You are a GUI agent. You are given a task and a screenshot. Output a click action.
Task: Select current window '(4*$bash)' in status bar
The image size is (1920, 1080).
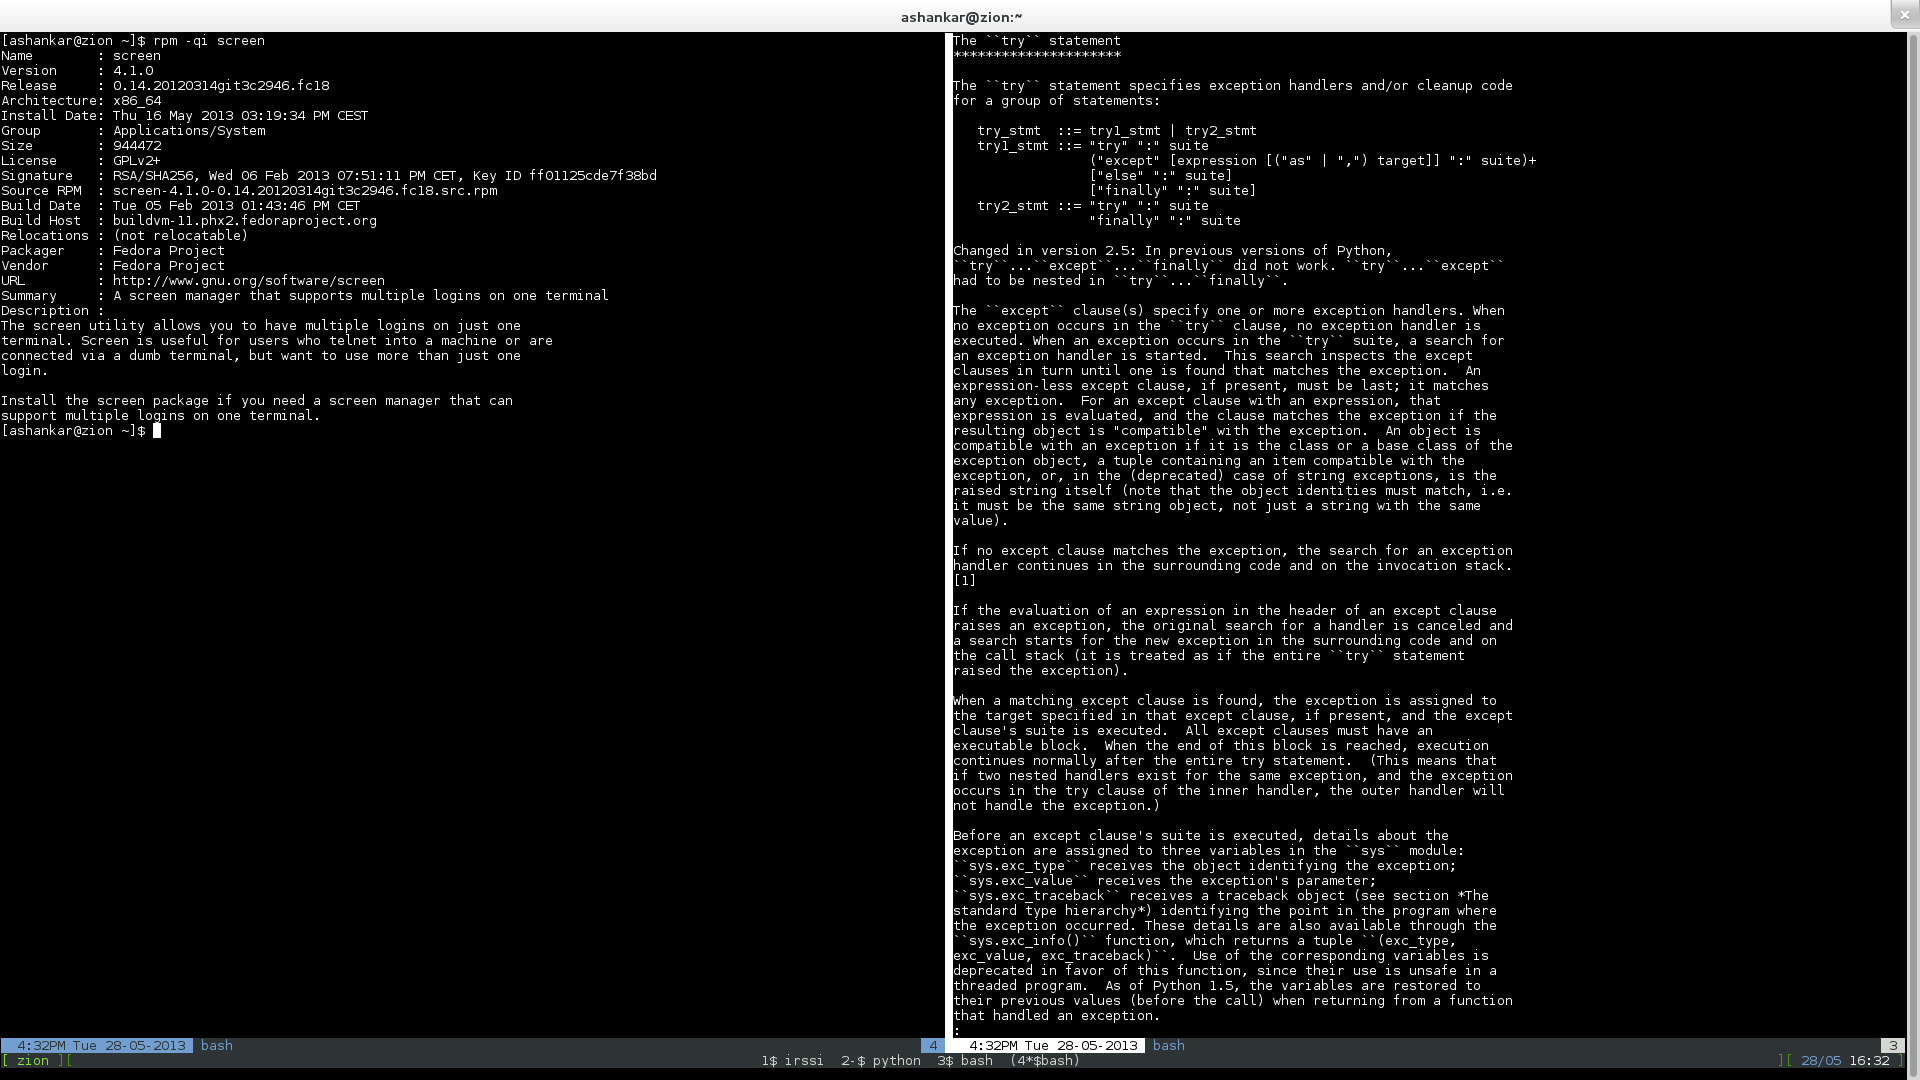(x=1045, y=1061)
